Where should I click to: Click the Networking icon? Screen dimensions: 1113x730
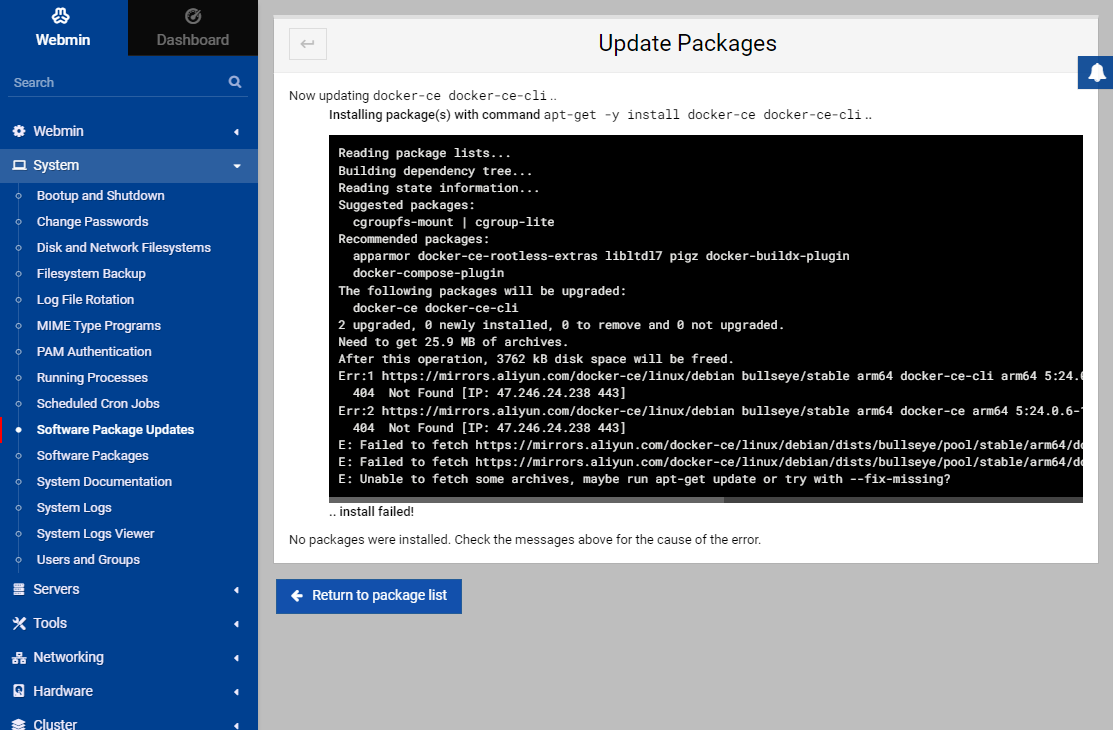pyautogui.click(x=19, y=658)
